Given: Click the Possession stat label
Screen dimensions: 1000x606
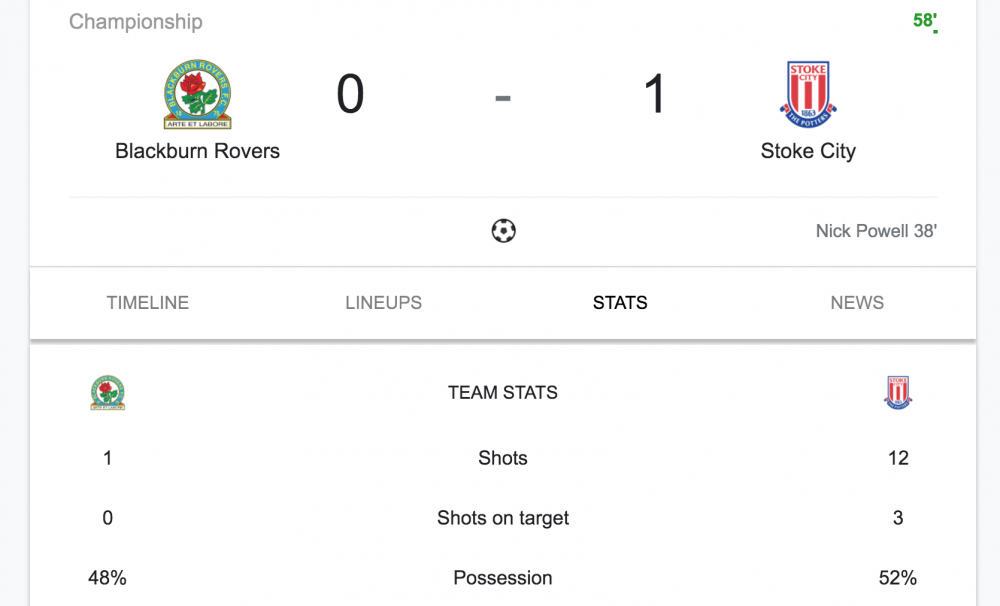Looking at the screenshot, I should coord(503,578).
